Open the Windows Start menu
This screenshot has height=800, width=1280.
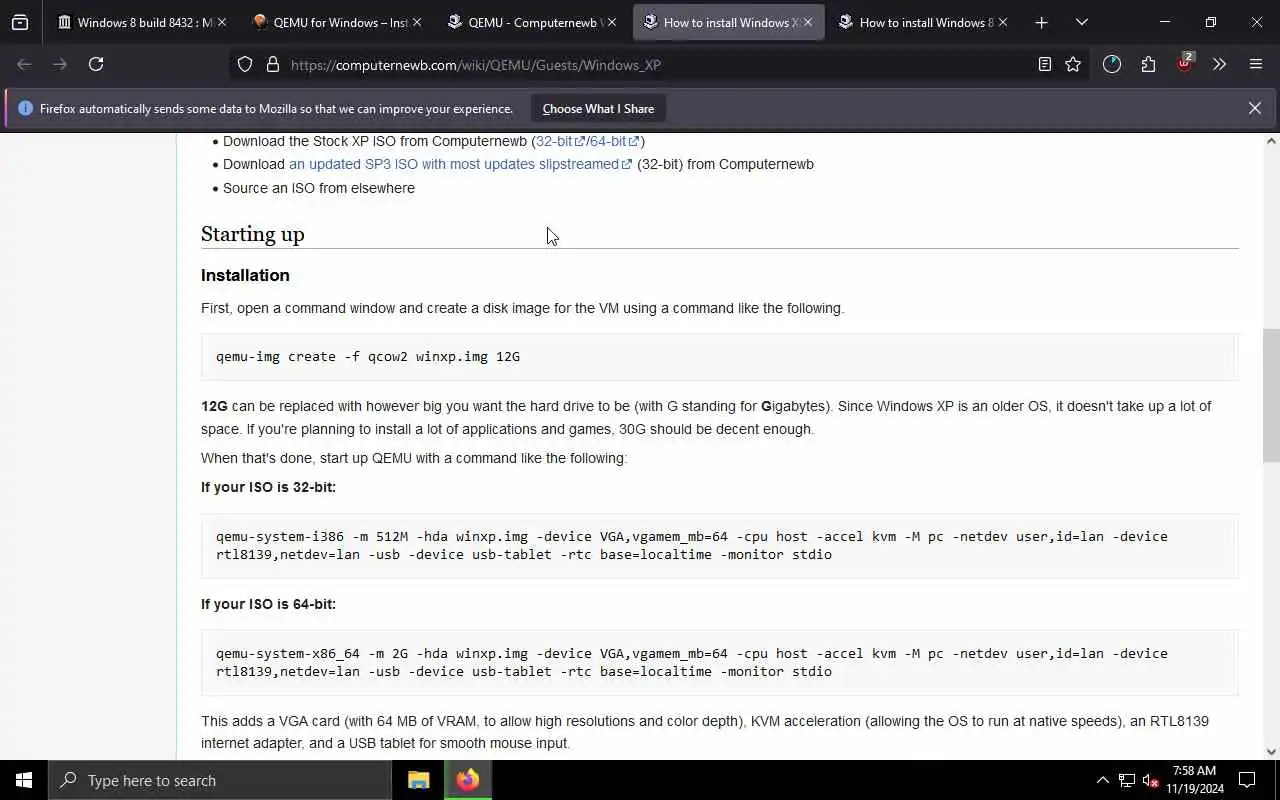pos(24,780)
